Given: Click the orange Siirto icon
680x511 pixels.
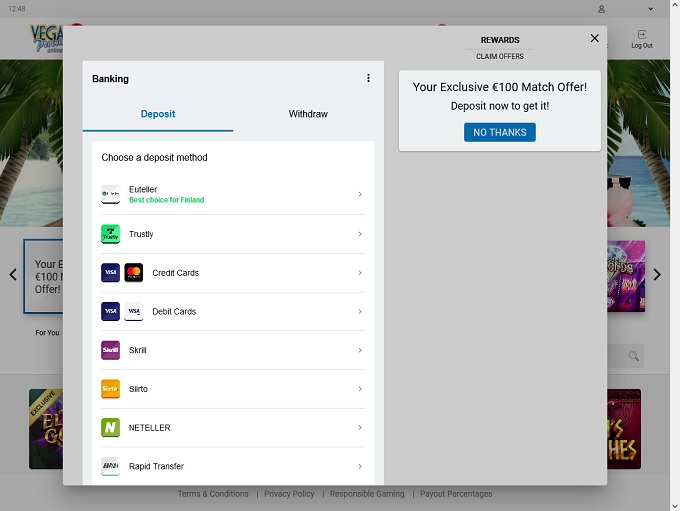Looking at the screenshot, I should tap(110, 389).
